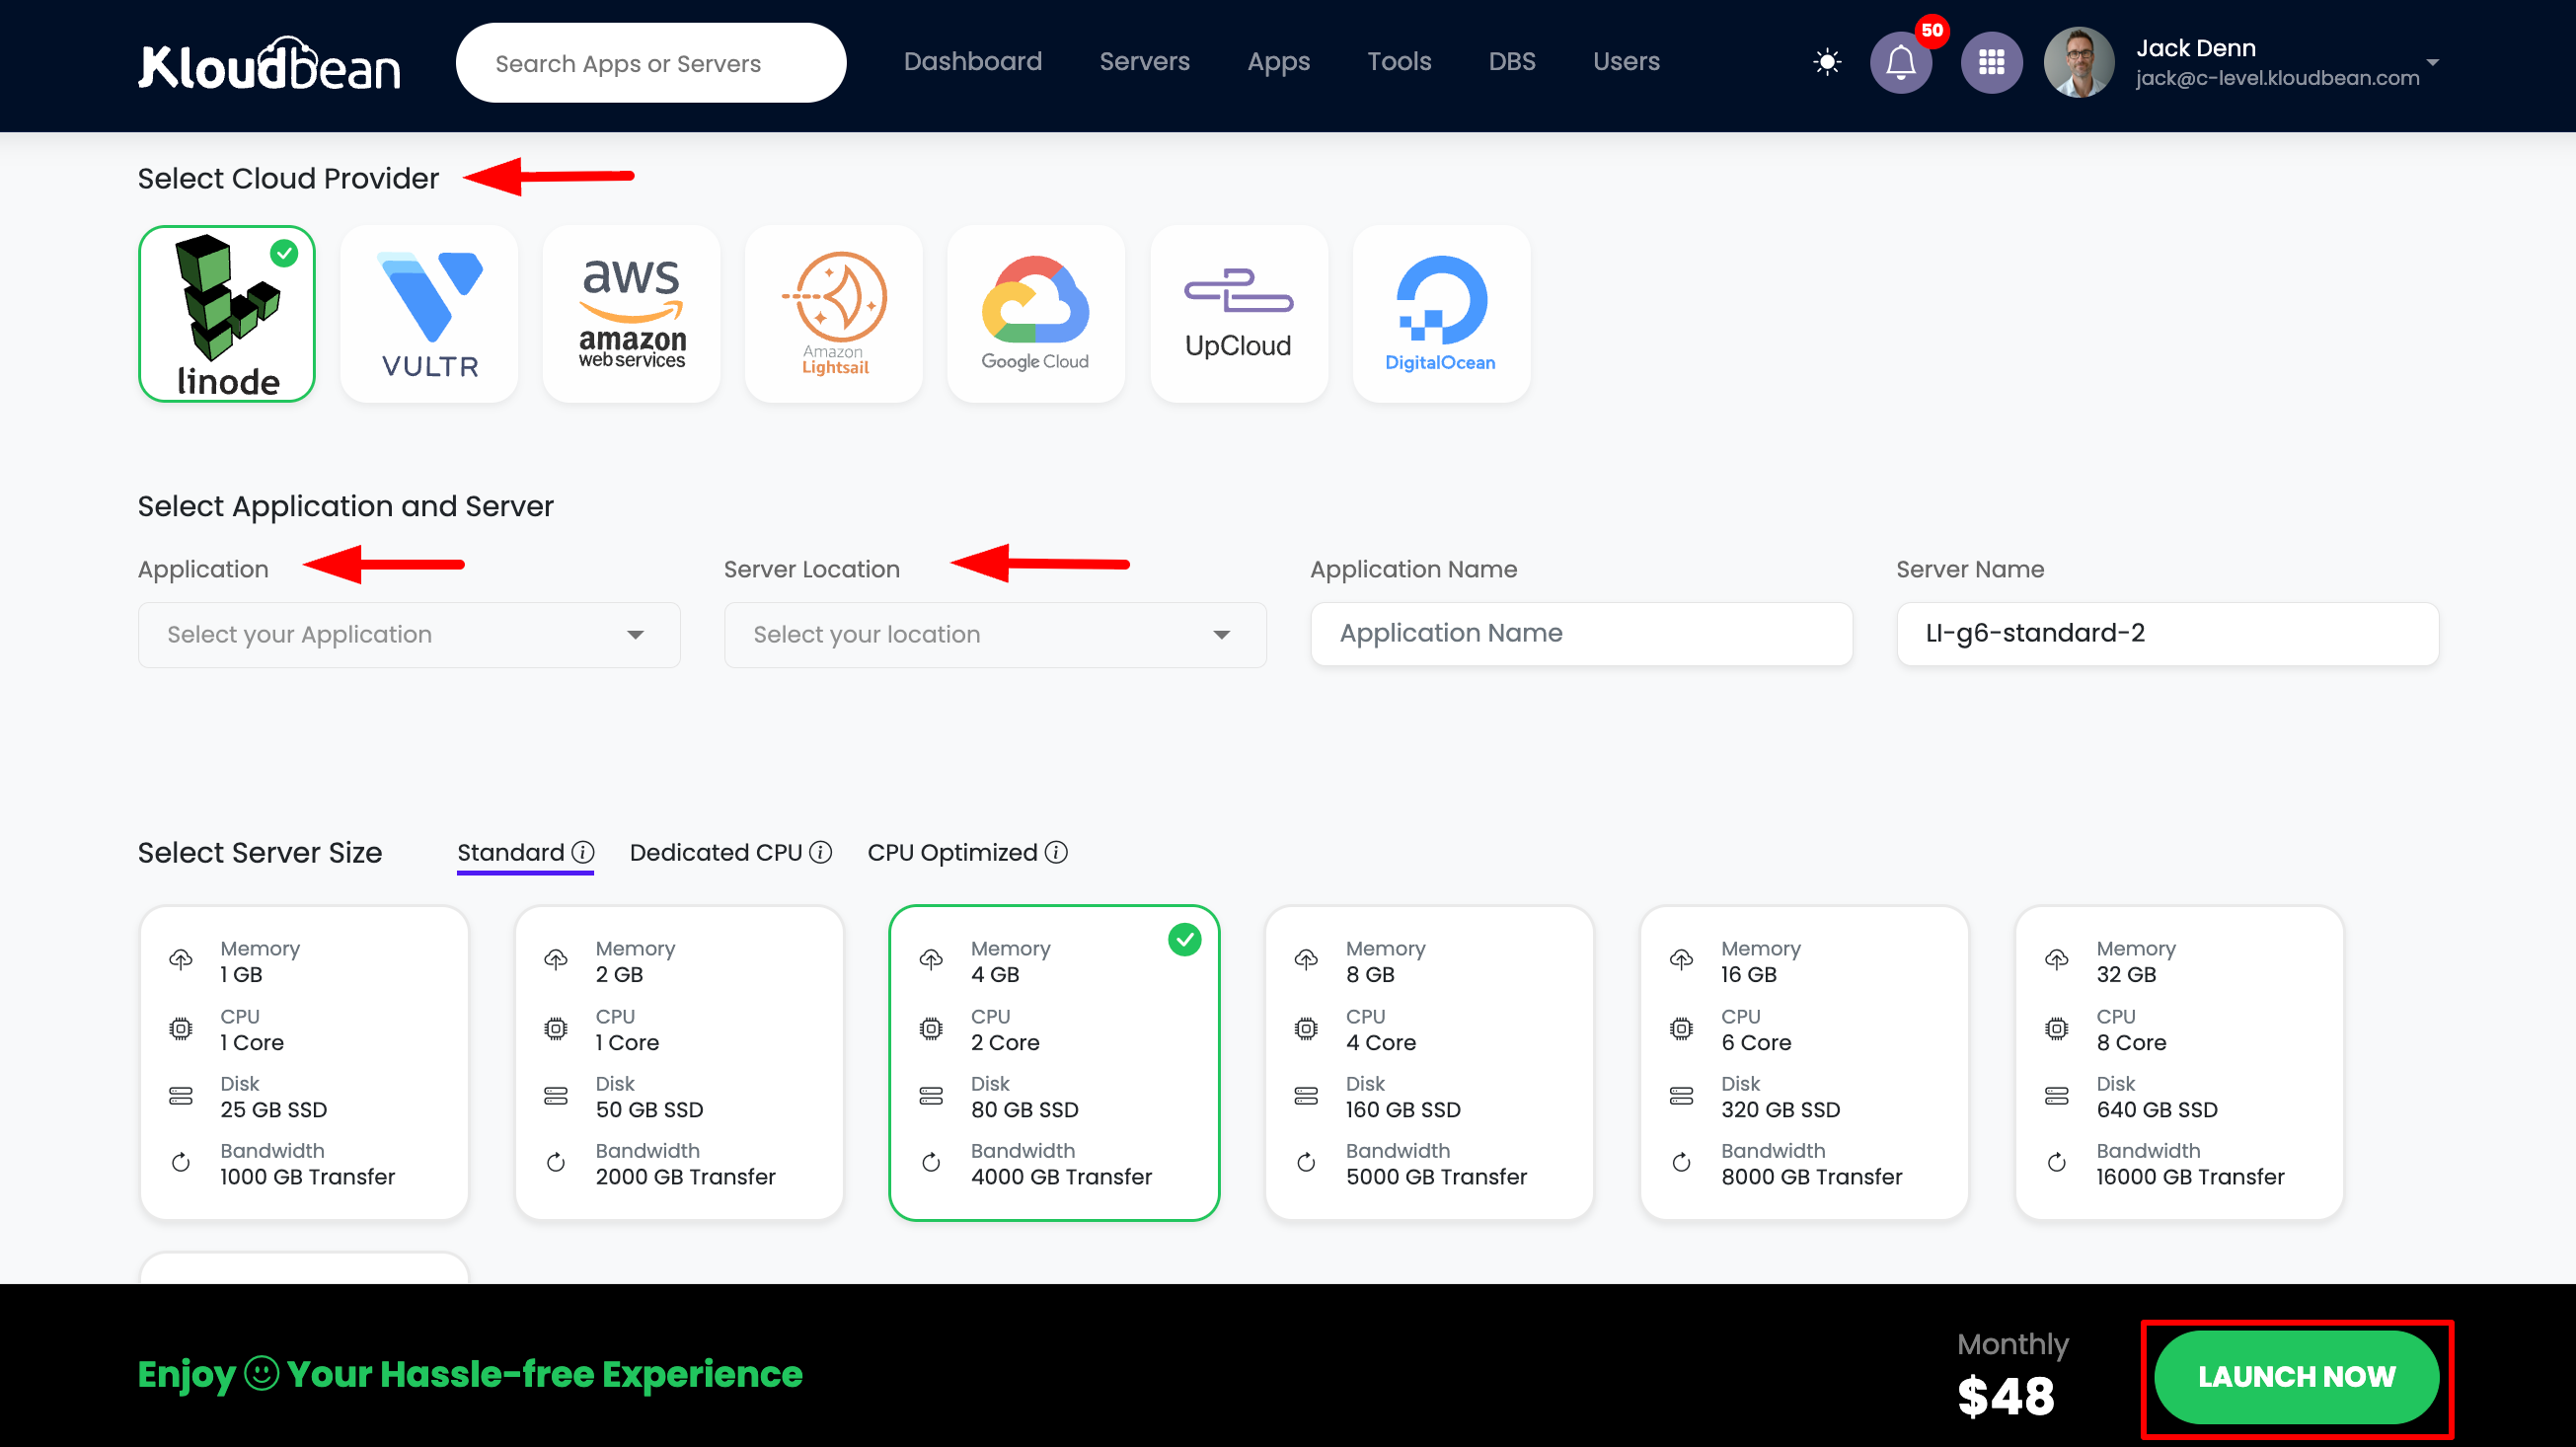
Task: Select Amazon Web Services provider
Action: (x=632, y=314)
